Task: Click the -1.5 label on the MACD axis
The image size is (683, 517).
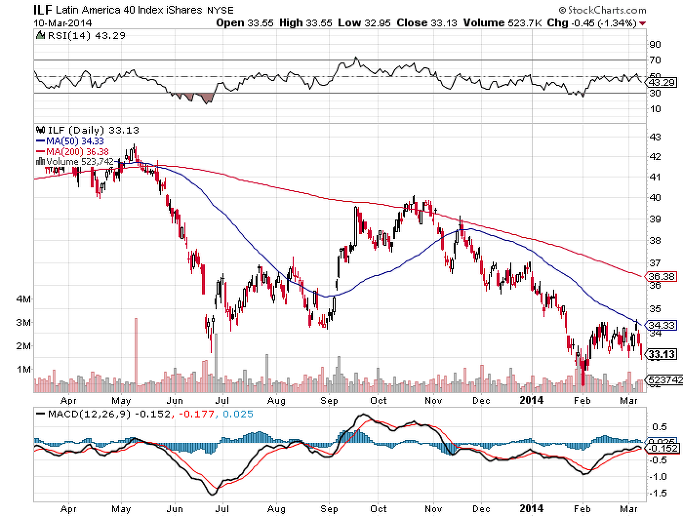Action: [x=658, y=493]
